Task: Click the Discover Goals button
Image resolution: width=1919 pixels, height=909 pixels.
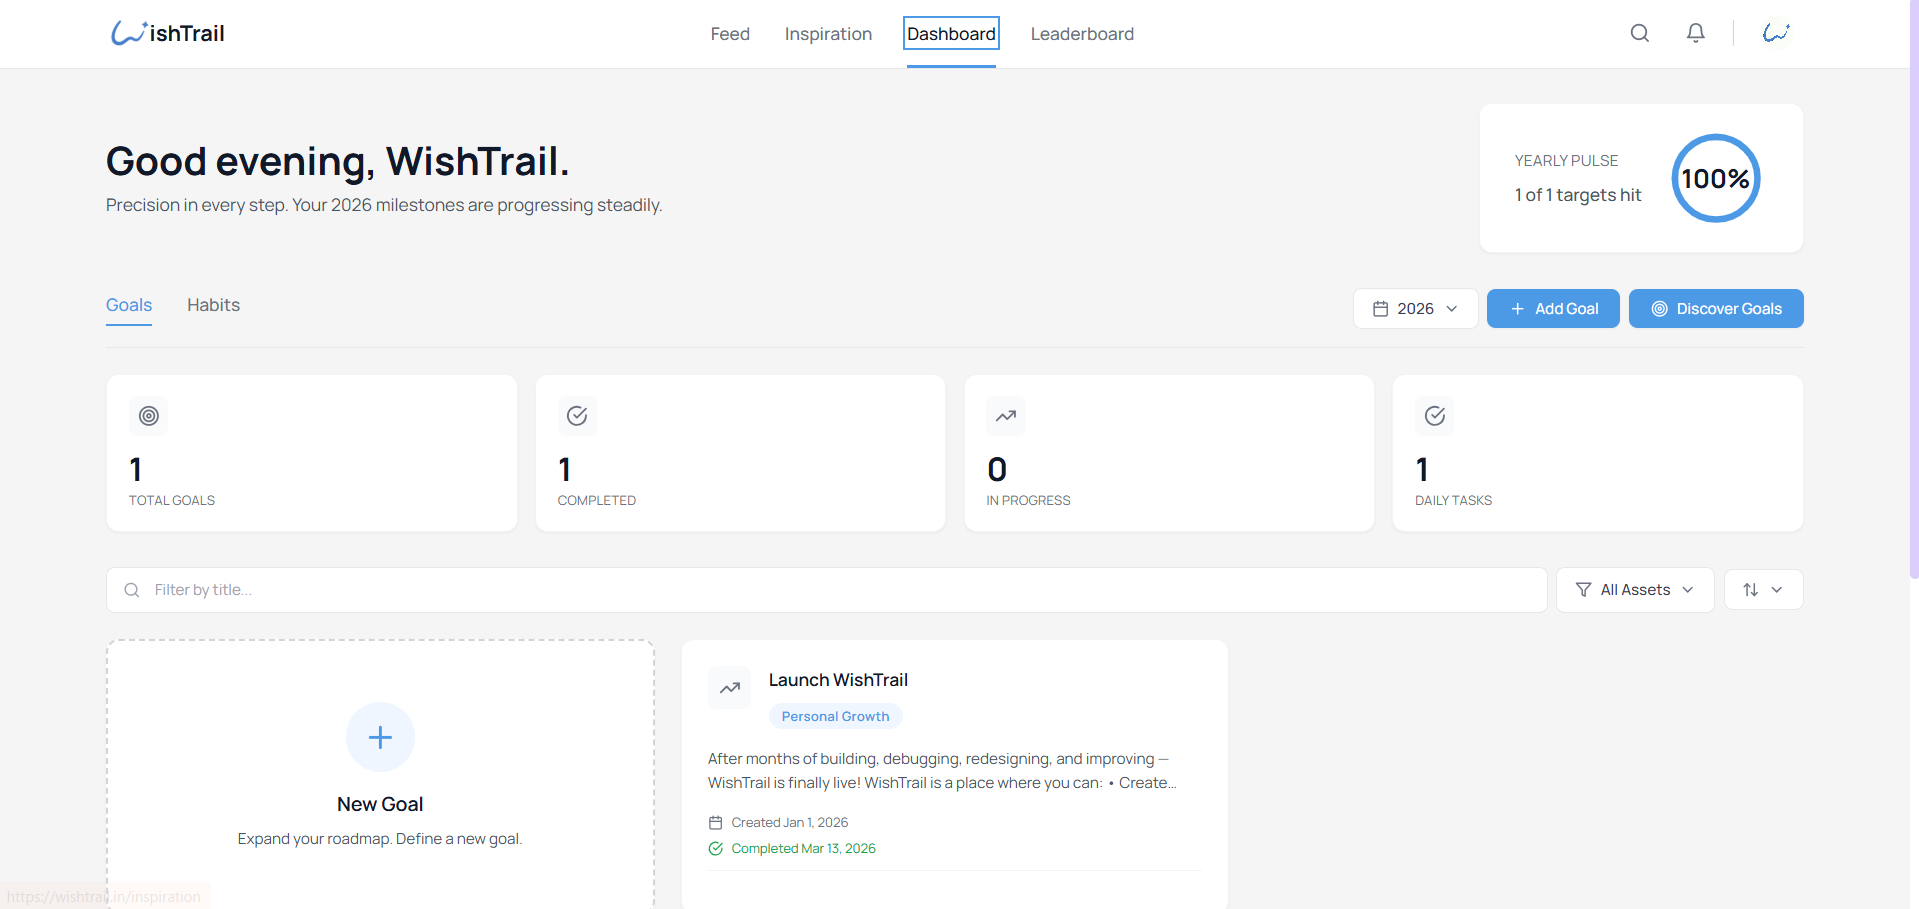Action: click(1715, 308)
